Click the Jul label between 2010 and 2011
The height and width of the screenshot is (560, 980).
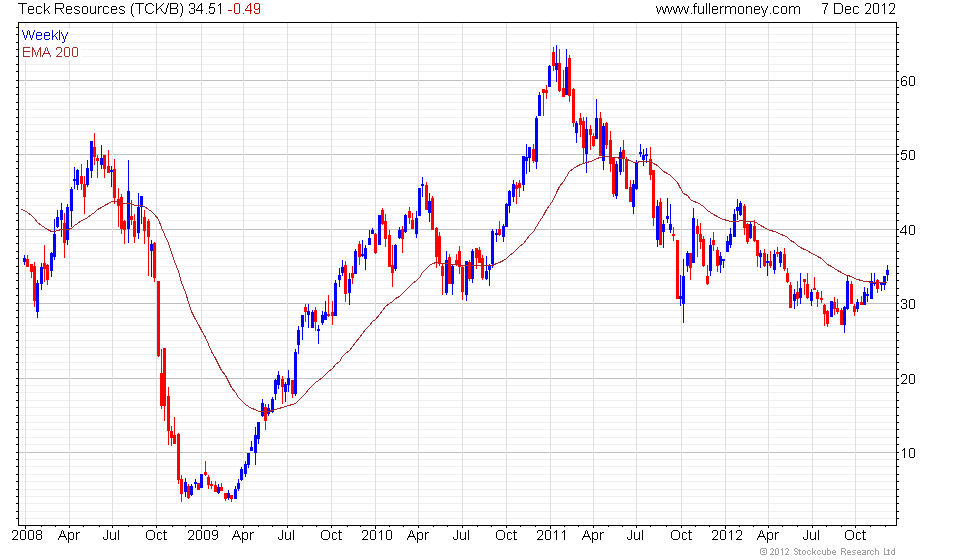click(x=461, y=536)
